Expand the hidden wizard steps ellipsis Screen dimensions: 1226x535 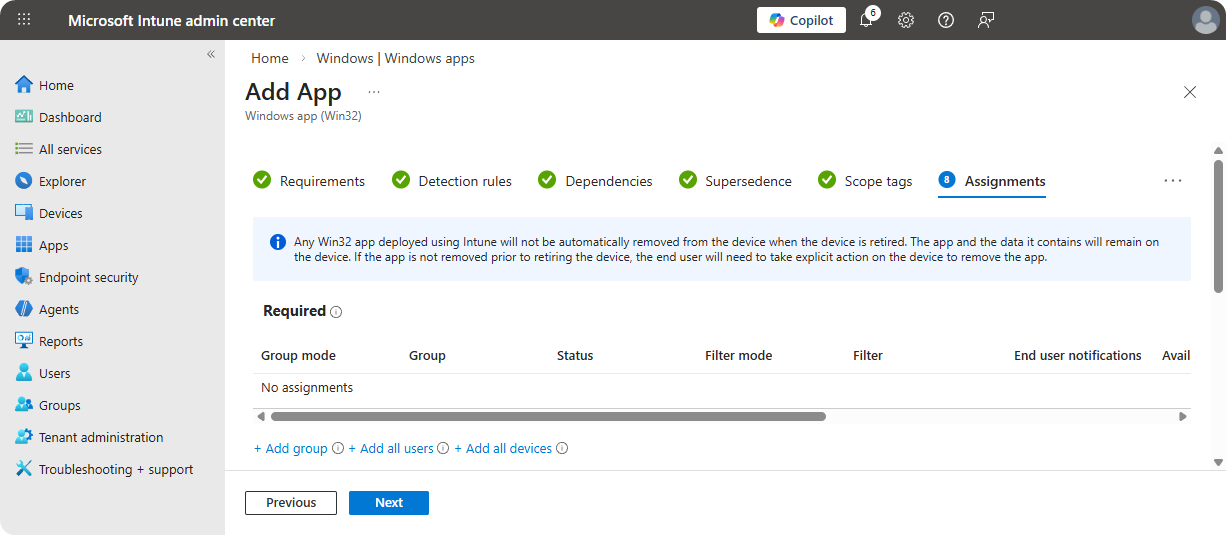(1173, 181)
